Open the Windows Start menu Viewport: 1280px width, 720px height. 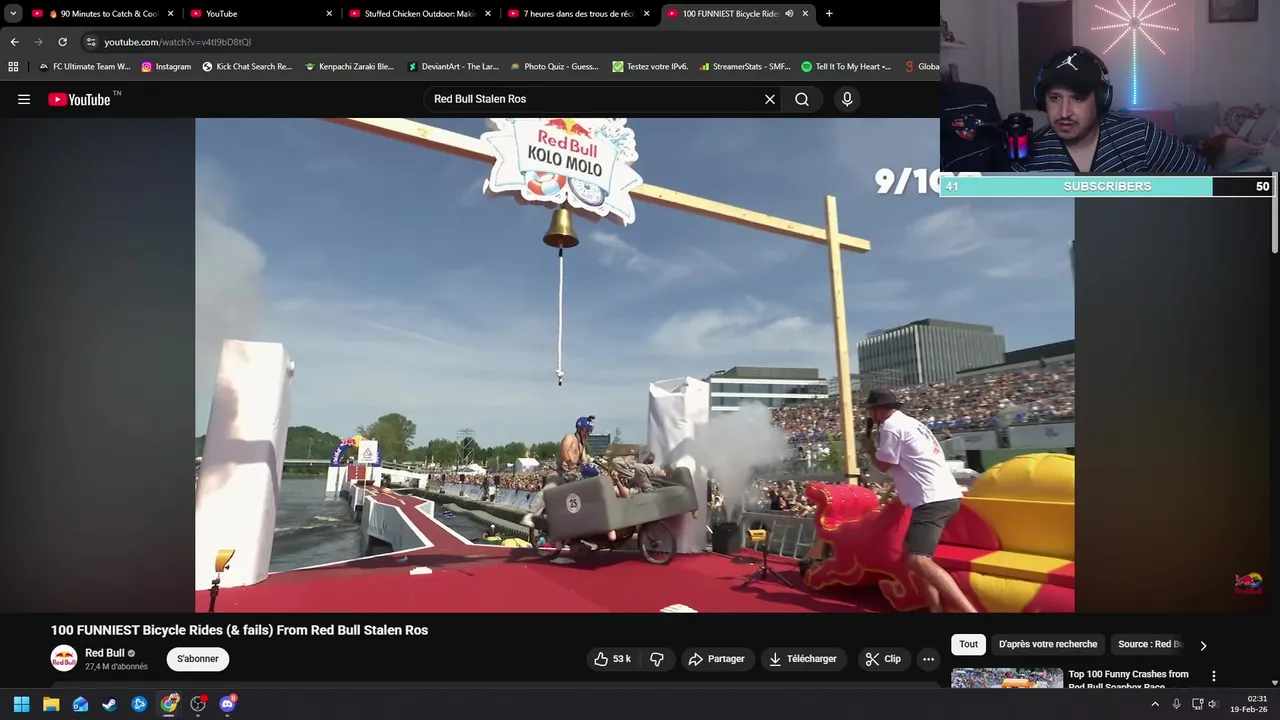coord(21,704)
